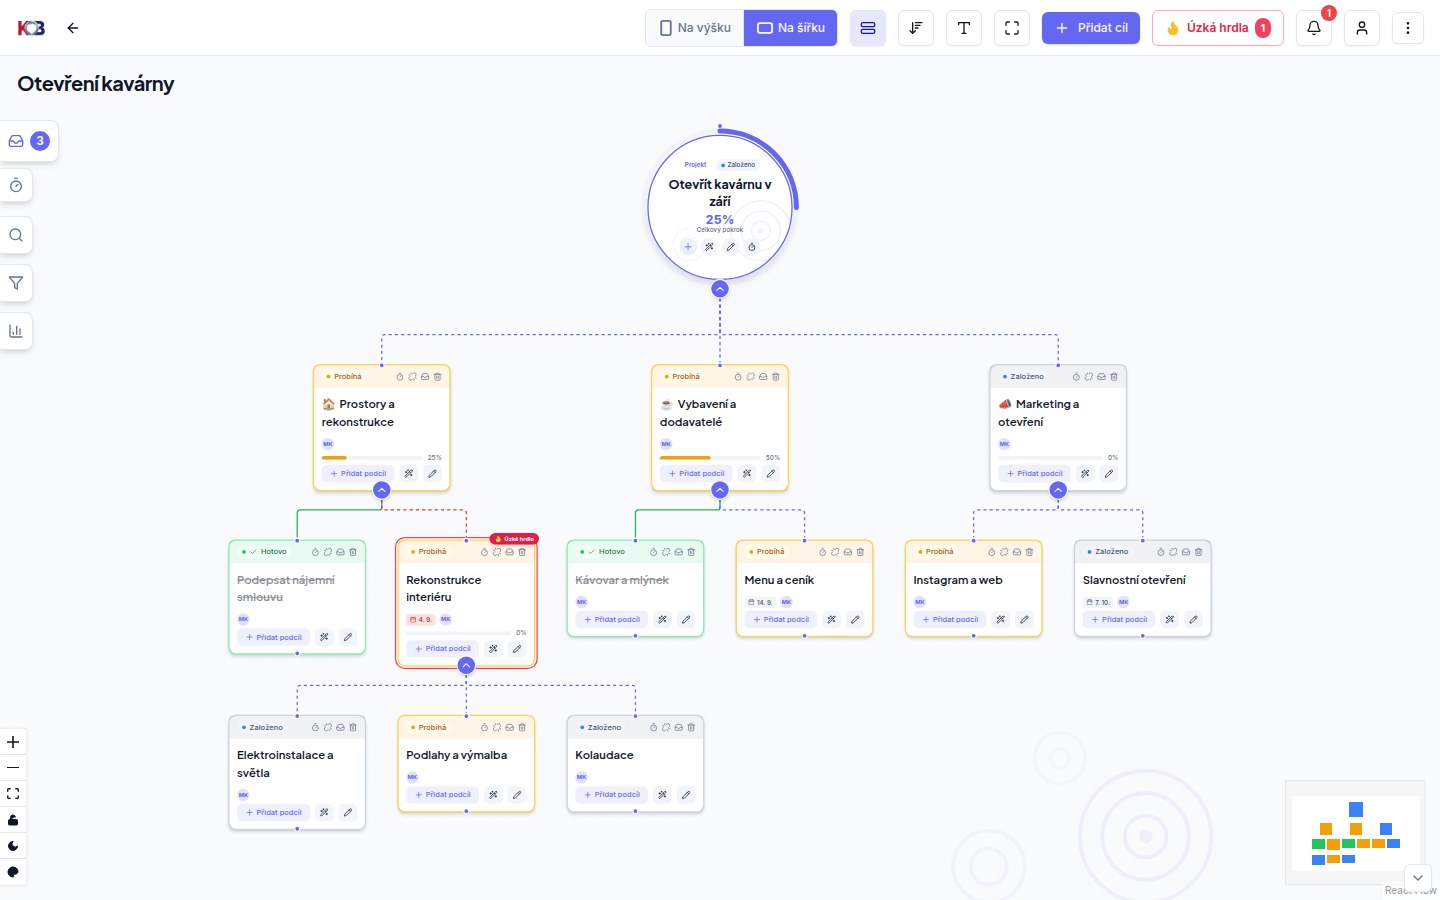The height and width of the screenshot is (900, 1440).
Task: Collapse children of Otevřít kavárnu v září
Action: pyautogui.click(x=720, y=289)
